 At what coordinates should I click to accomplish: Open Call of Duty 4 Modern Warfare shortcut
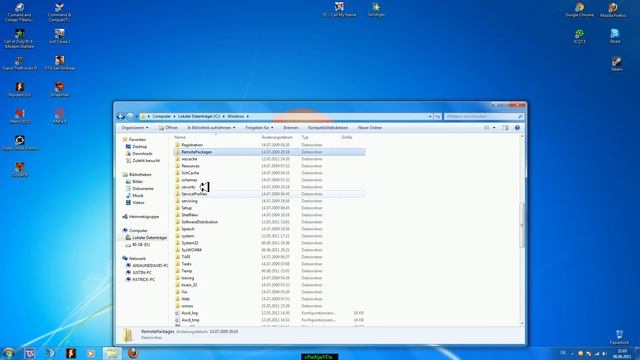(19, 39)
